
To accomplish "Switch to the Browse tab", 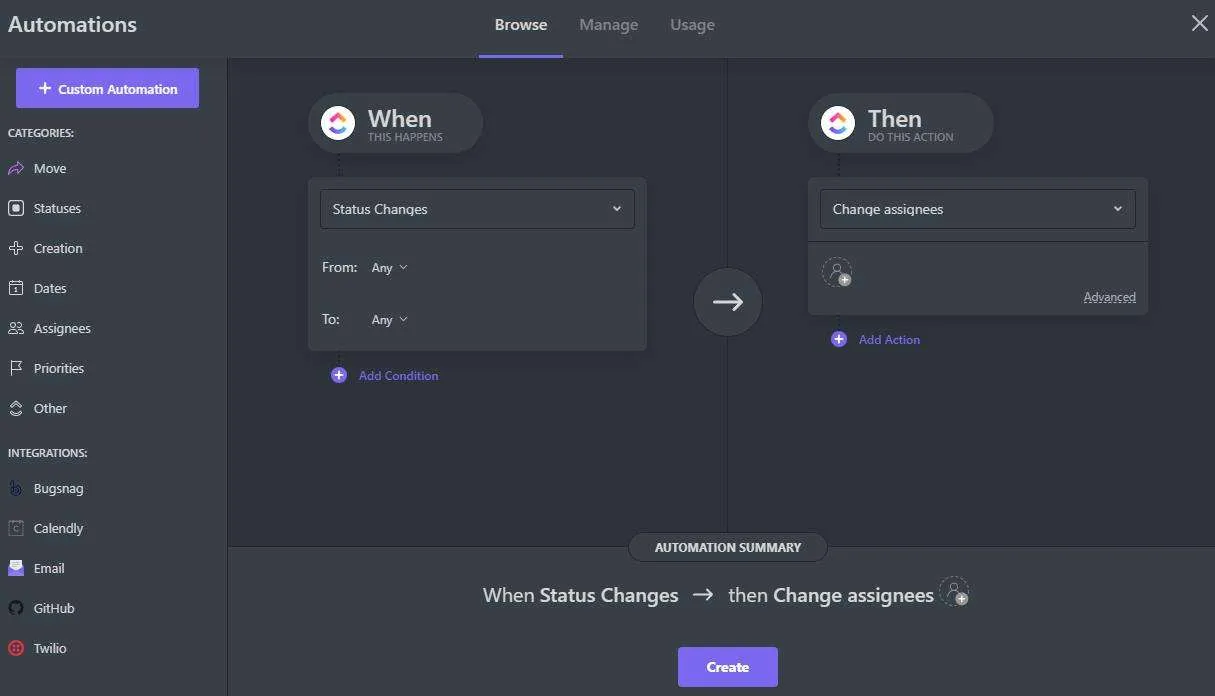I will point(521,25).
